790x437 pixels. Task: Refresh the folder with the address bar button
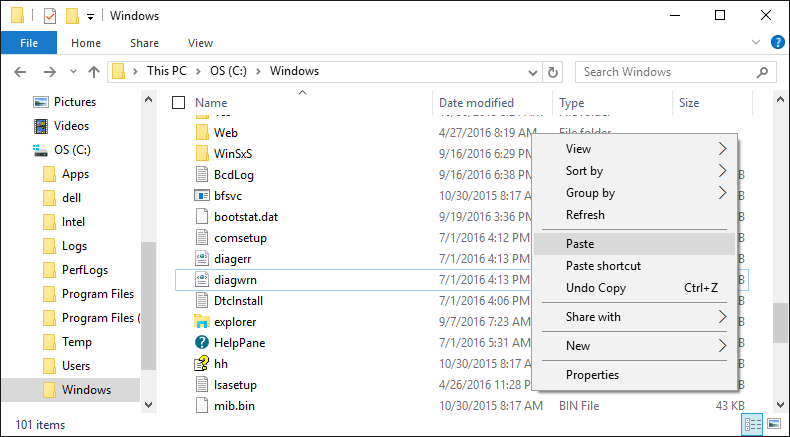(x=553, y=72)
